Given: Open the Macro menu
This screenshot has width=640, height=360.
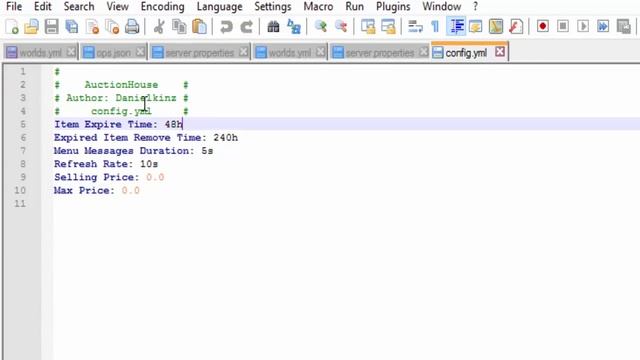Looking at the screenshot, I should [x=318, y=7].
